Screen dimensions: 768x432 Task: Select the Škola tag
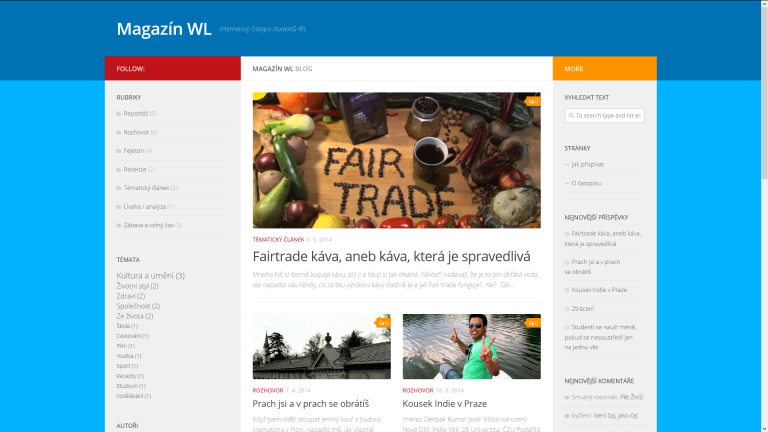[127, 326]
